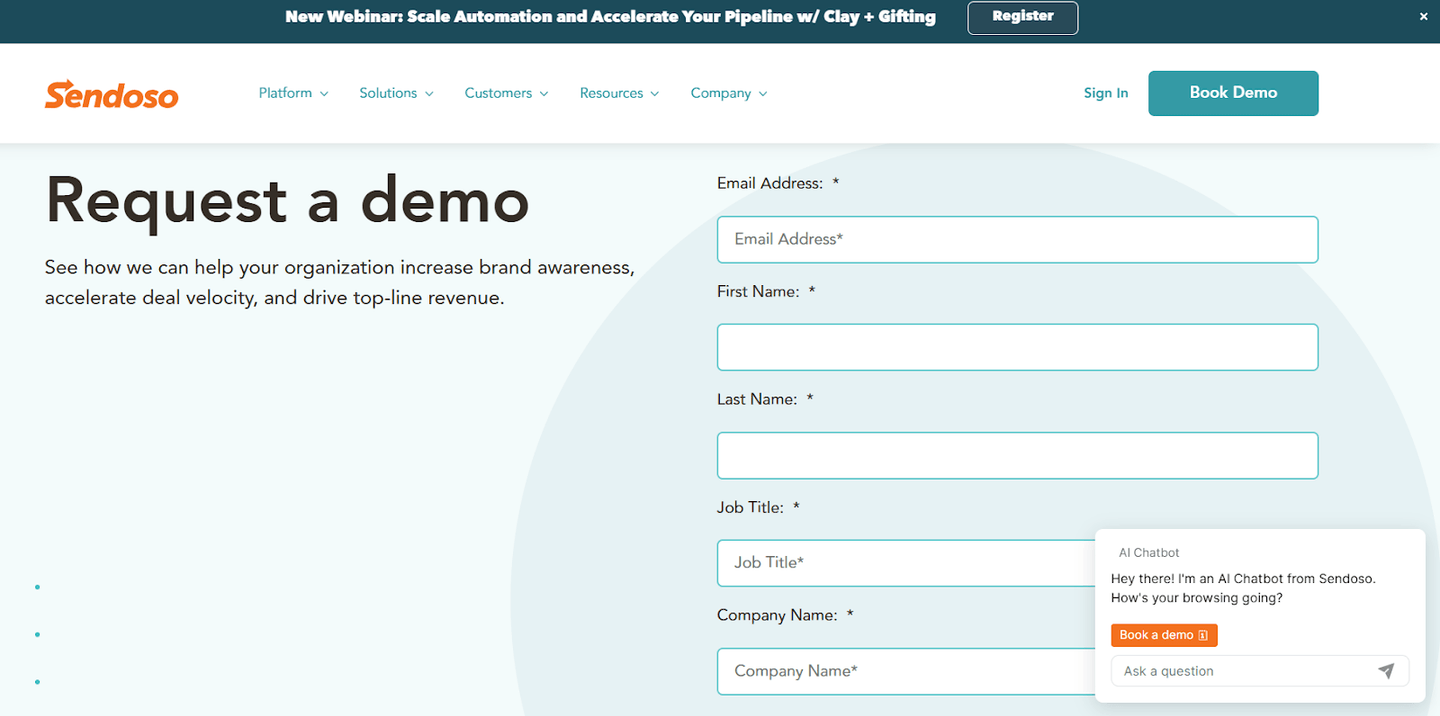Click the 'First Name:' field label
The image size is (1440, 716).
(x=766, y=291)
